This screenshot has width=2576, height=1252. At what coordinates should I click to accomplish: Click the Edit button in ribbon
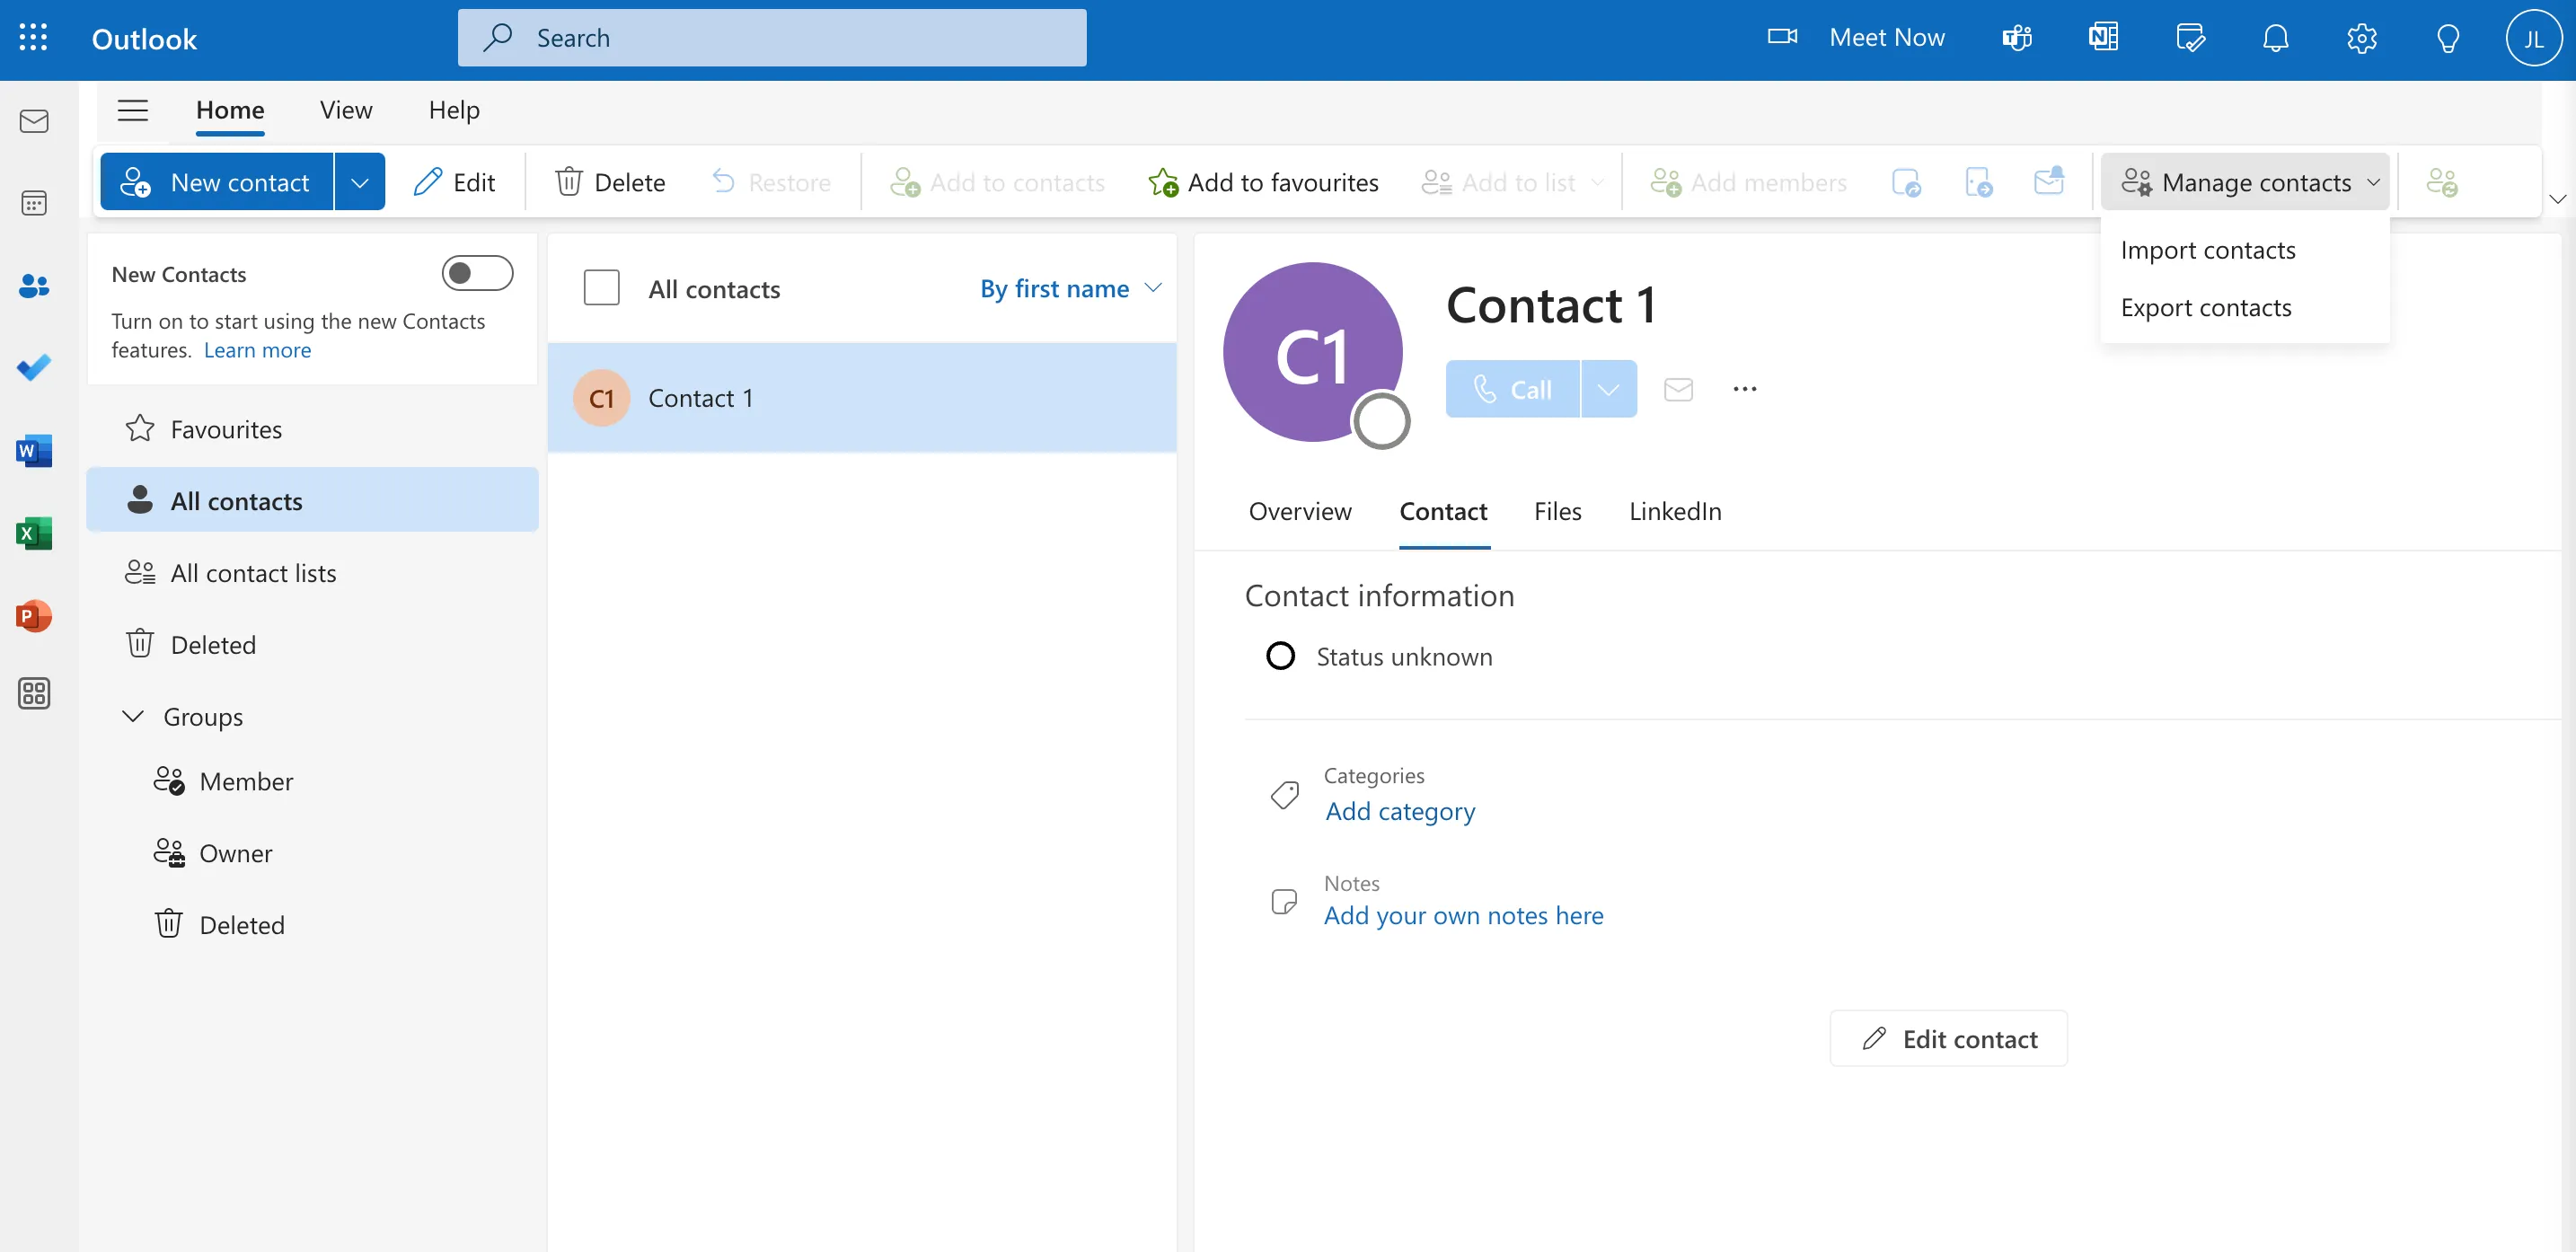coord(454,182)
